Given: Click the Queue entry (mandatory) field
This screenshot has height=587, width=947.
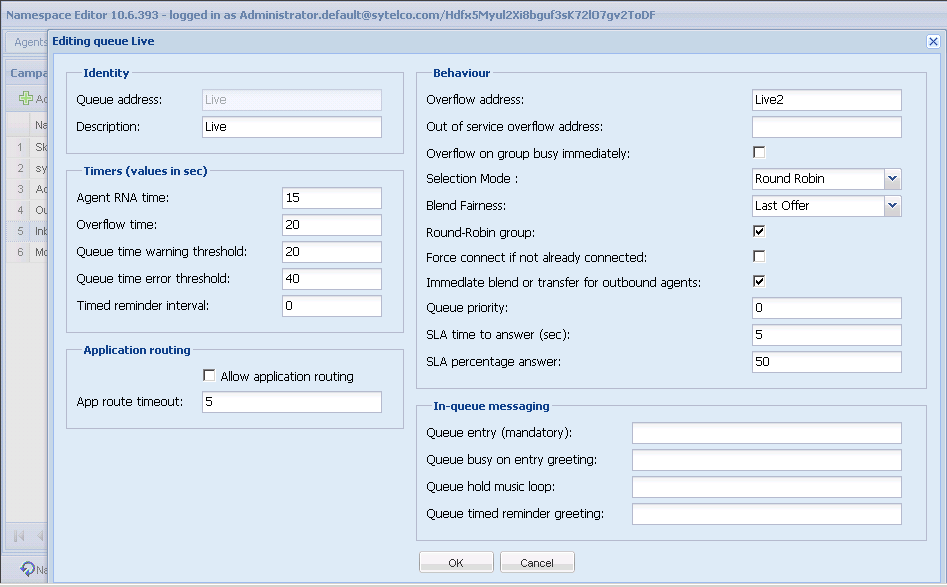Looking at the screenshot, I should (x=766, y=433).
